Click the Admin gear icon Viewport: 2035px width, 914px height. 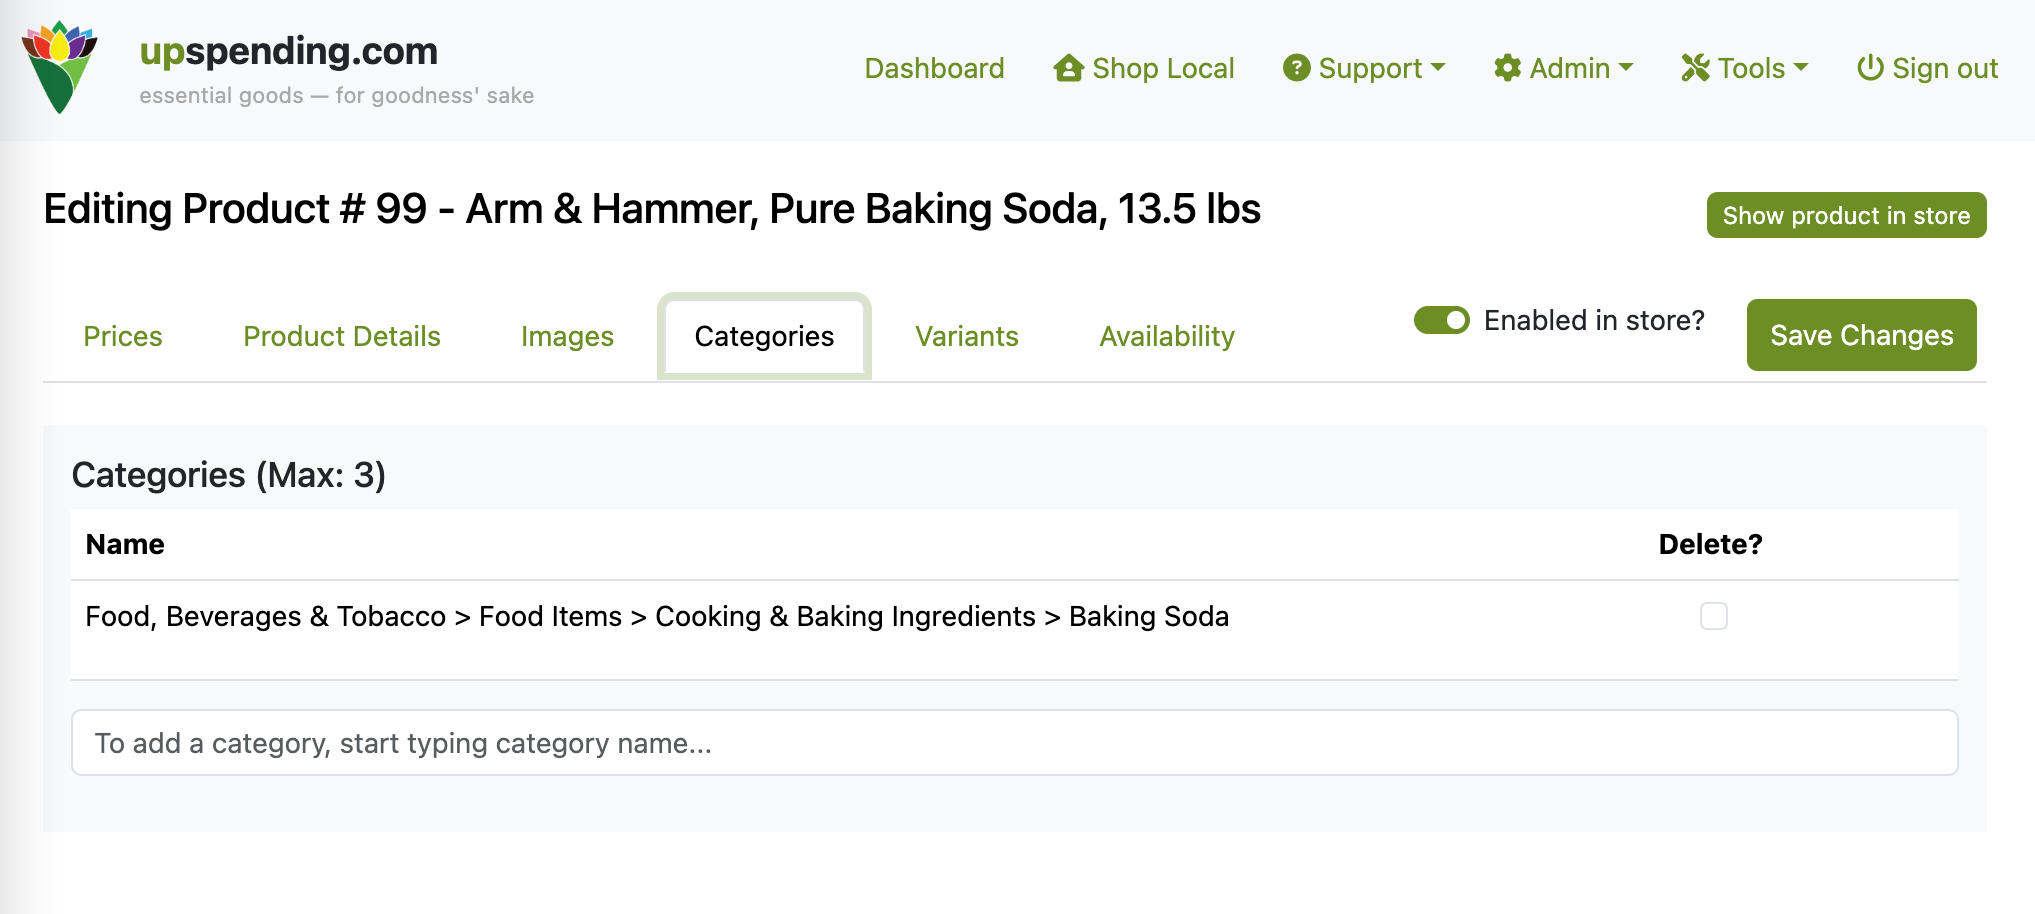click(1507, 68)
